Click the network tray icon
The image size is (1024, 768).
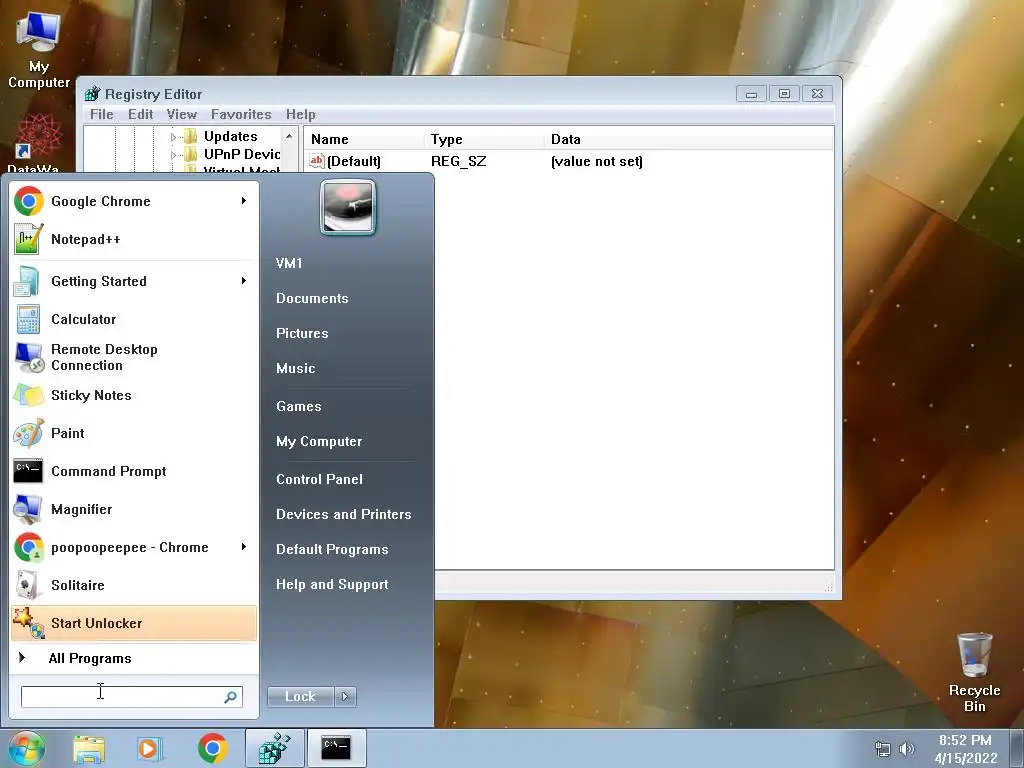coord(882,748)
